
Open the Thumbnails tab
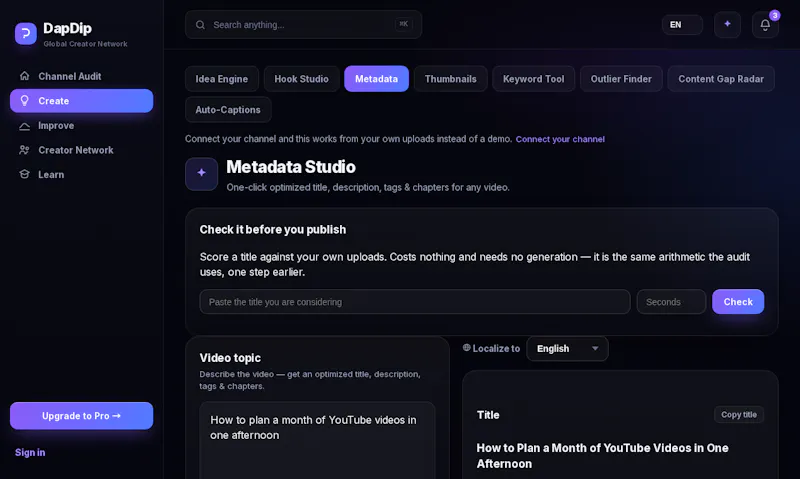pos(451,79)
